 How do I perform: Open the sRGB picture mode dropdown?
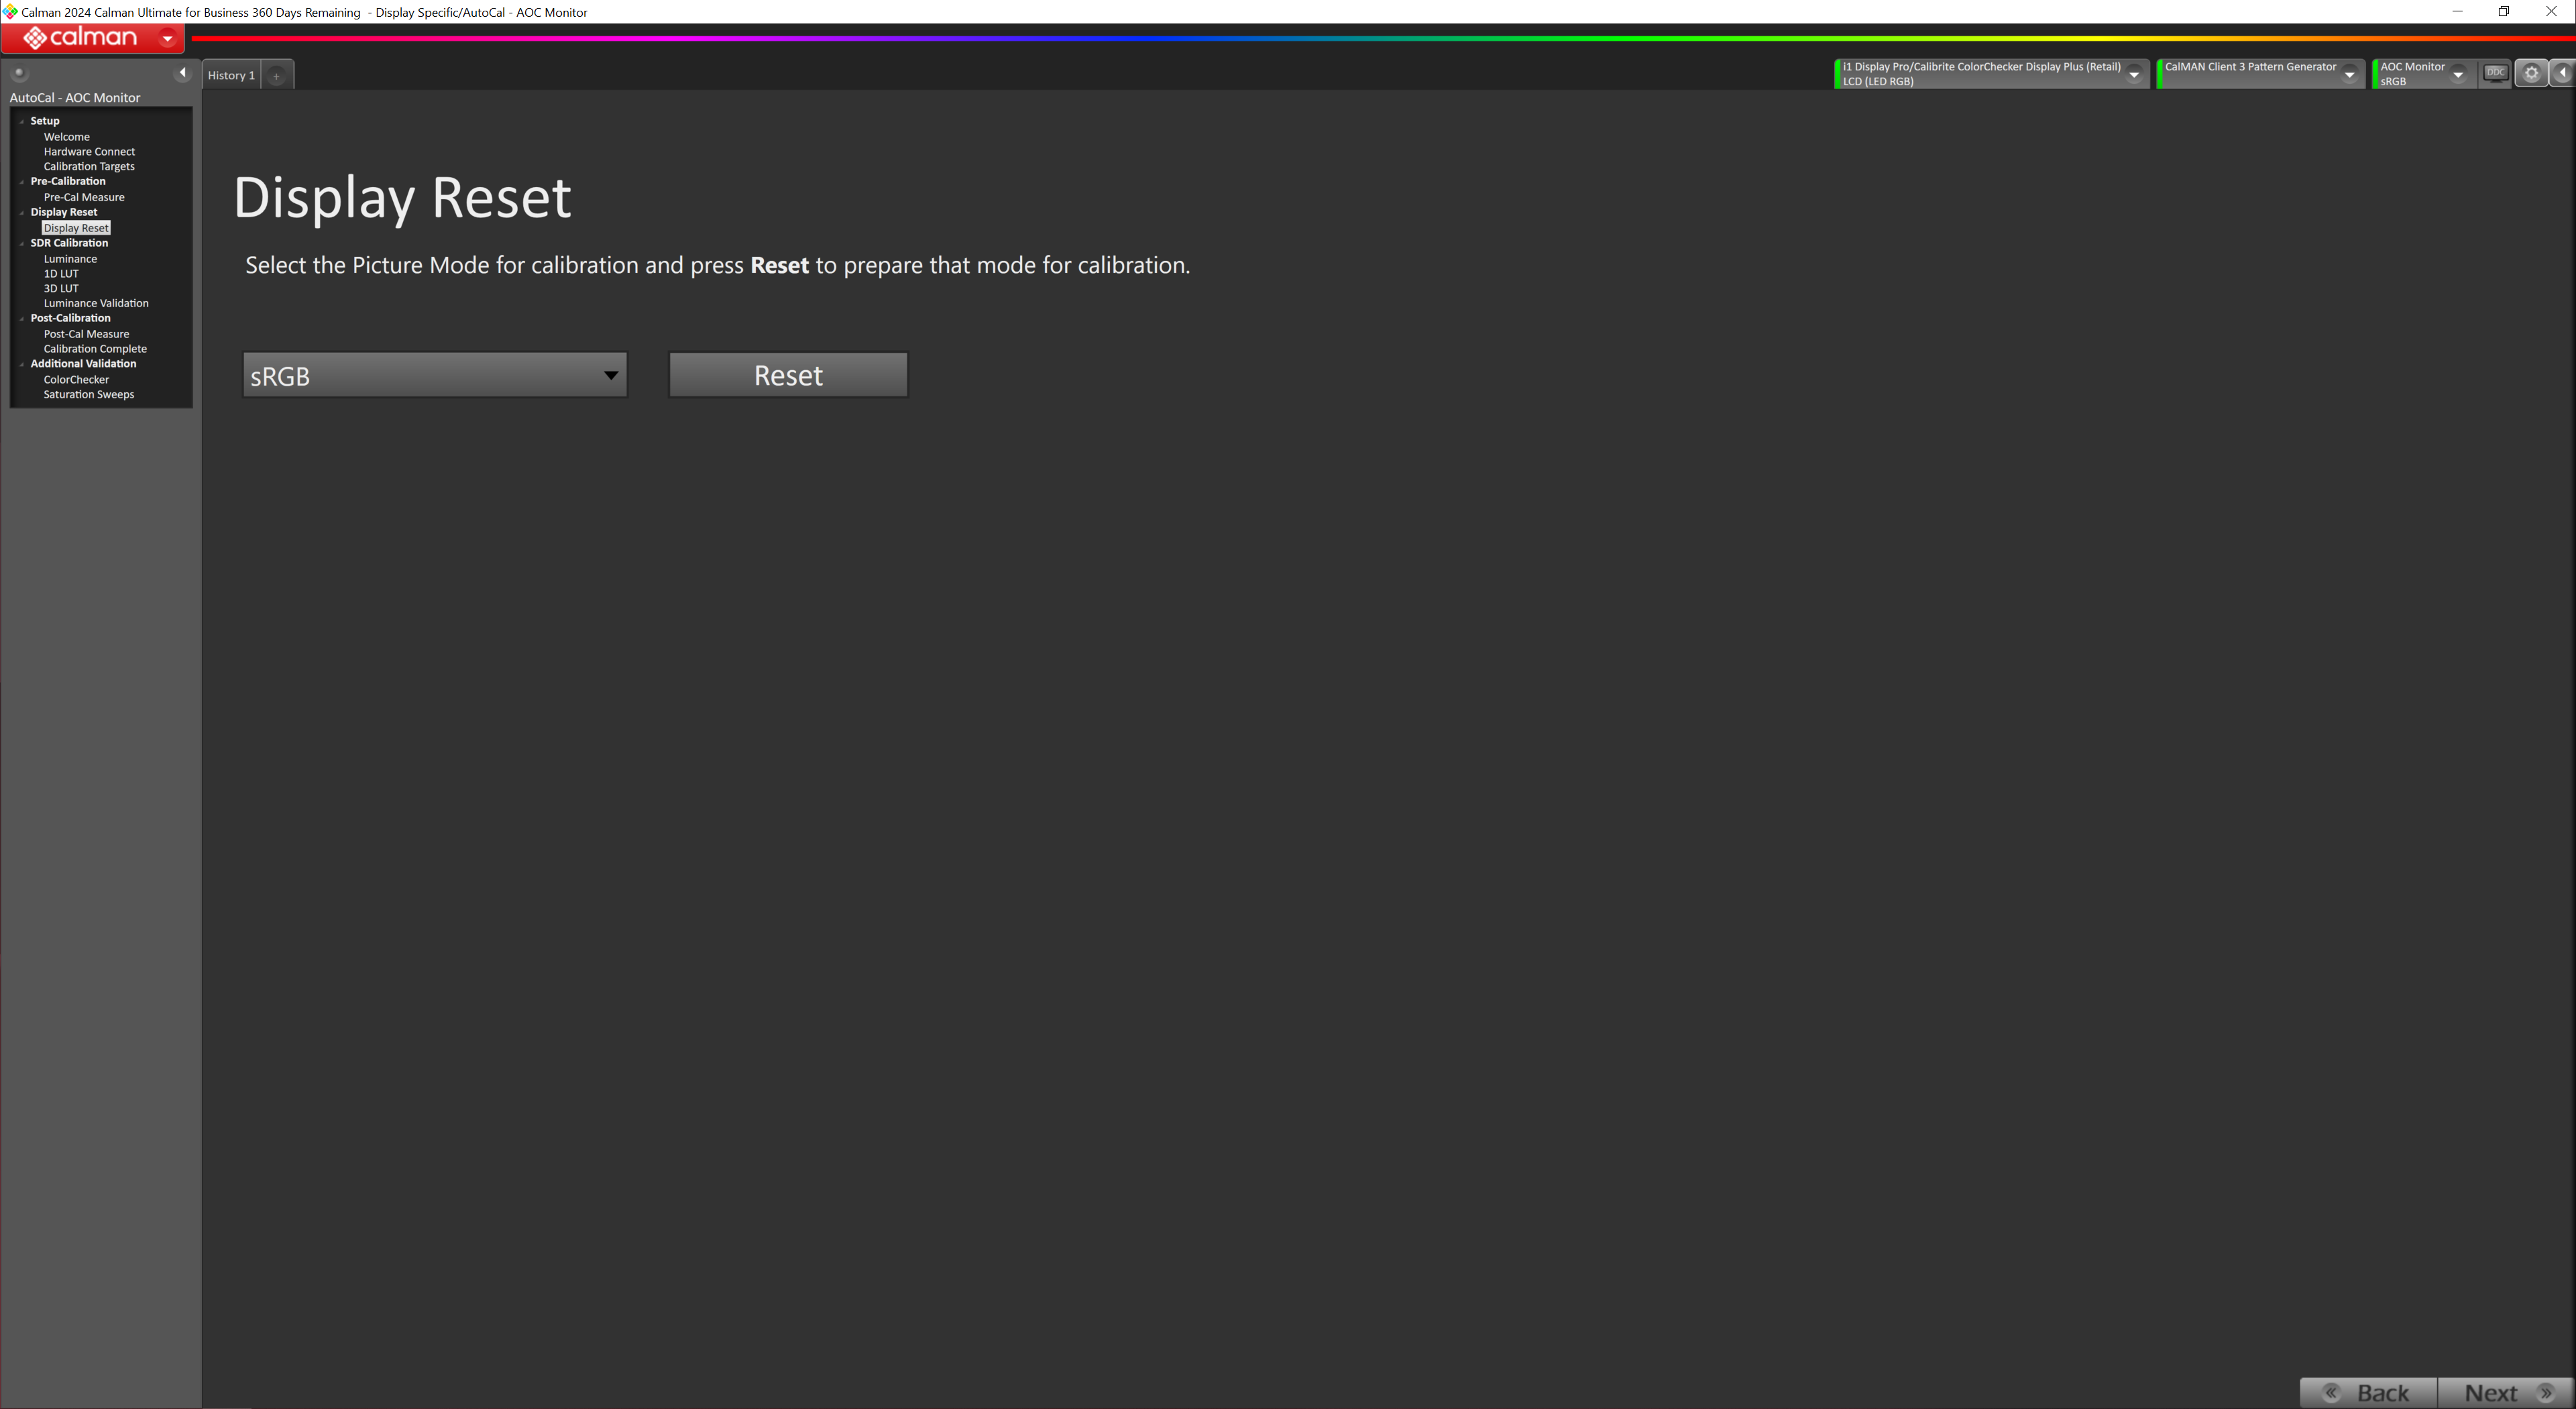435,376
